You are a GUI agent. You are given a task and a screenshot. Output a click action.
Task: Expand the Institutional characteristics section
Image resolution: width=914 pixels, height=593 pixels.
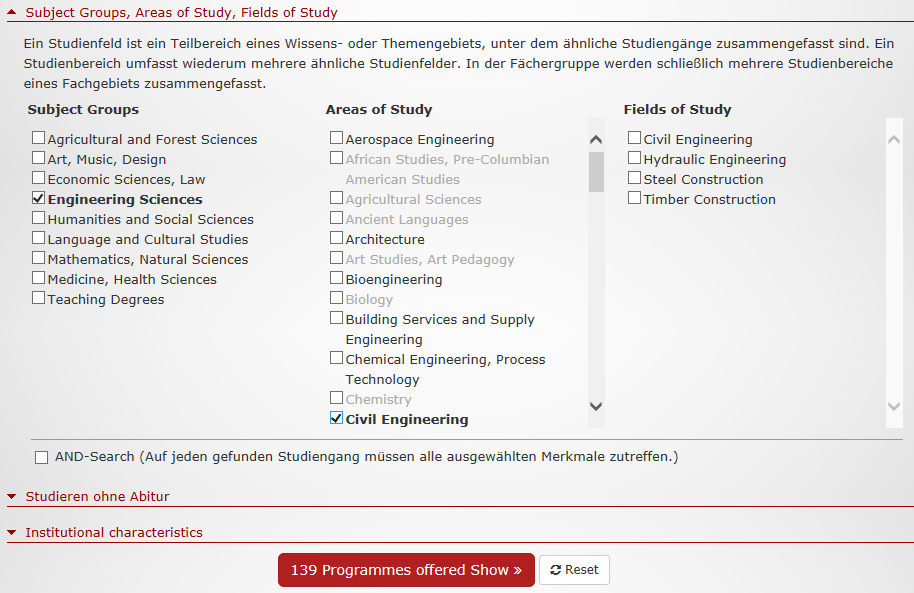pos(12,532)
